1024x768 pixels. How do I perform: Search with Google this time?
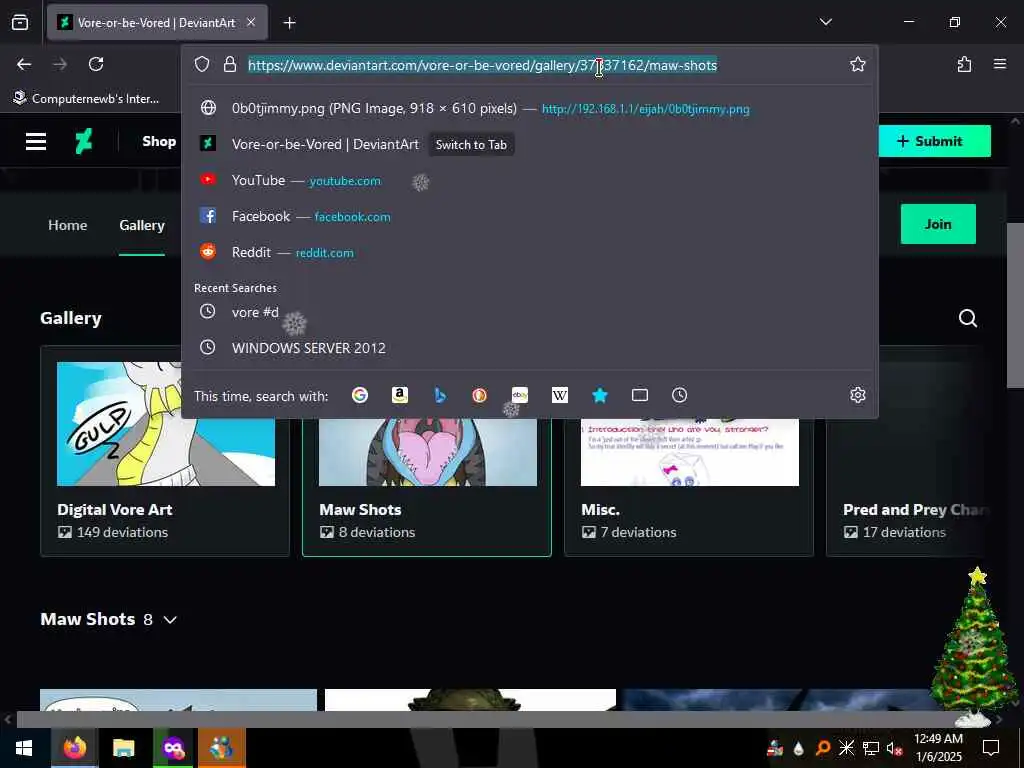pos(360,395)
